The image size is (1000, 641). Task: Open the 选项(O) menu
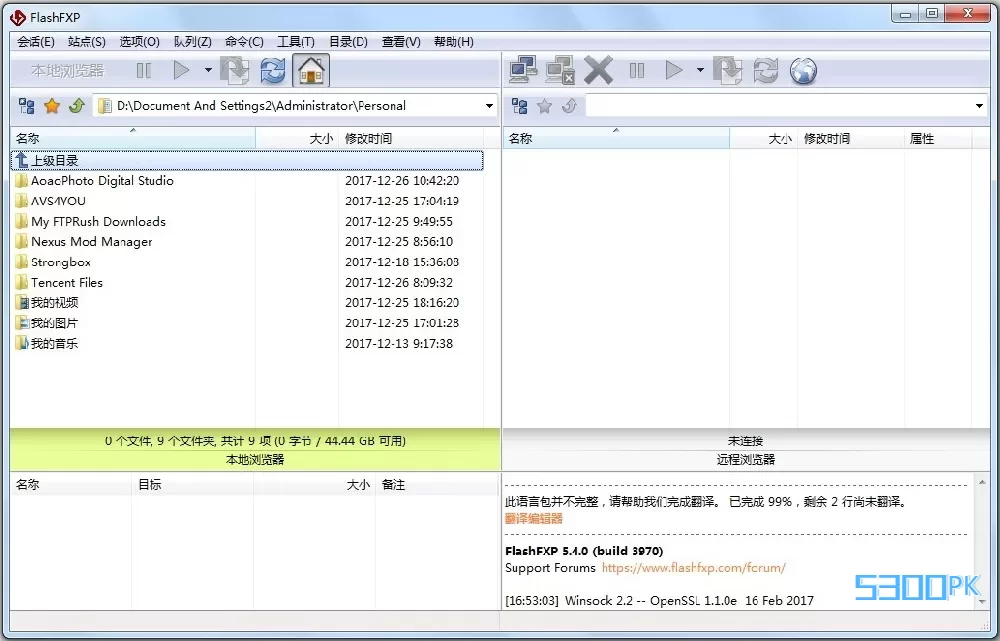pos(140,42)
